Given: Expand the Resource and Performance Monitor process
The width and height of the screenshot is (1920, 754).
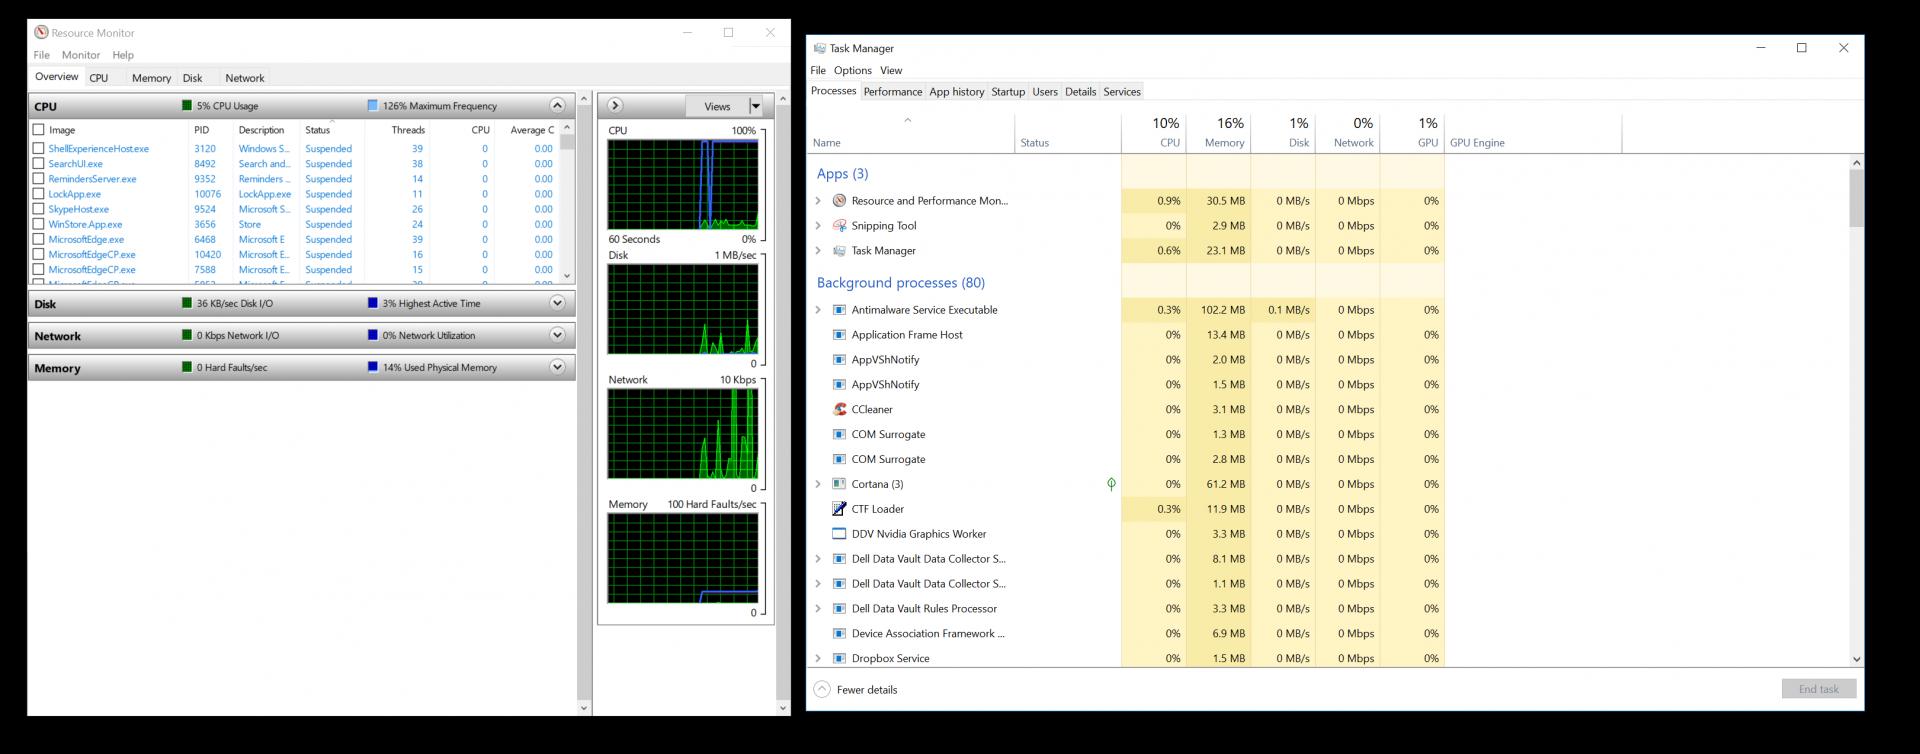Looking at the screenshot, I should pyautogui.click(x=818, y=201).
